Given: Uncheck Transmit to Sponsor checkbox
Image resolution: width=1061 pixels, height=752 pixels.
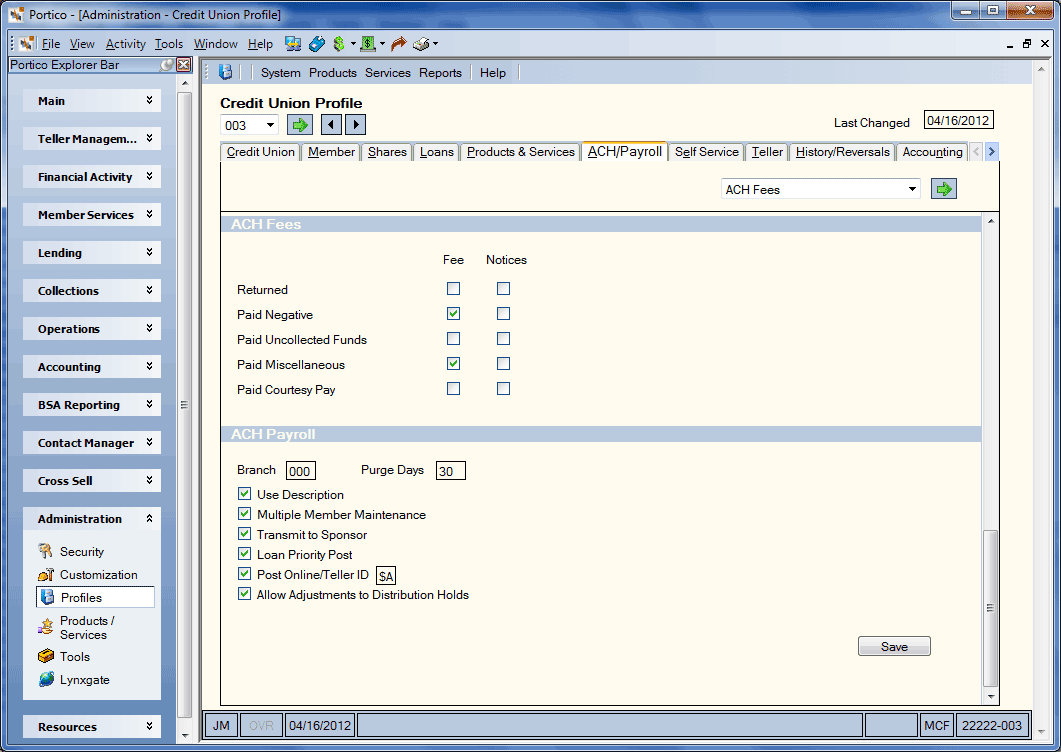Looking at the screenshot, I should point(244,534).
